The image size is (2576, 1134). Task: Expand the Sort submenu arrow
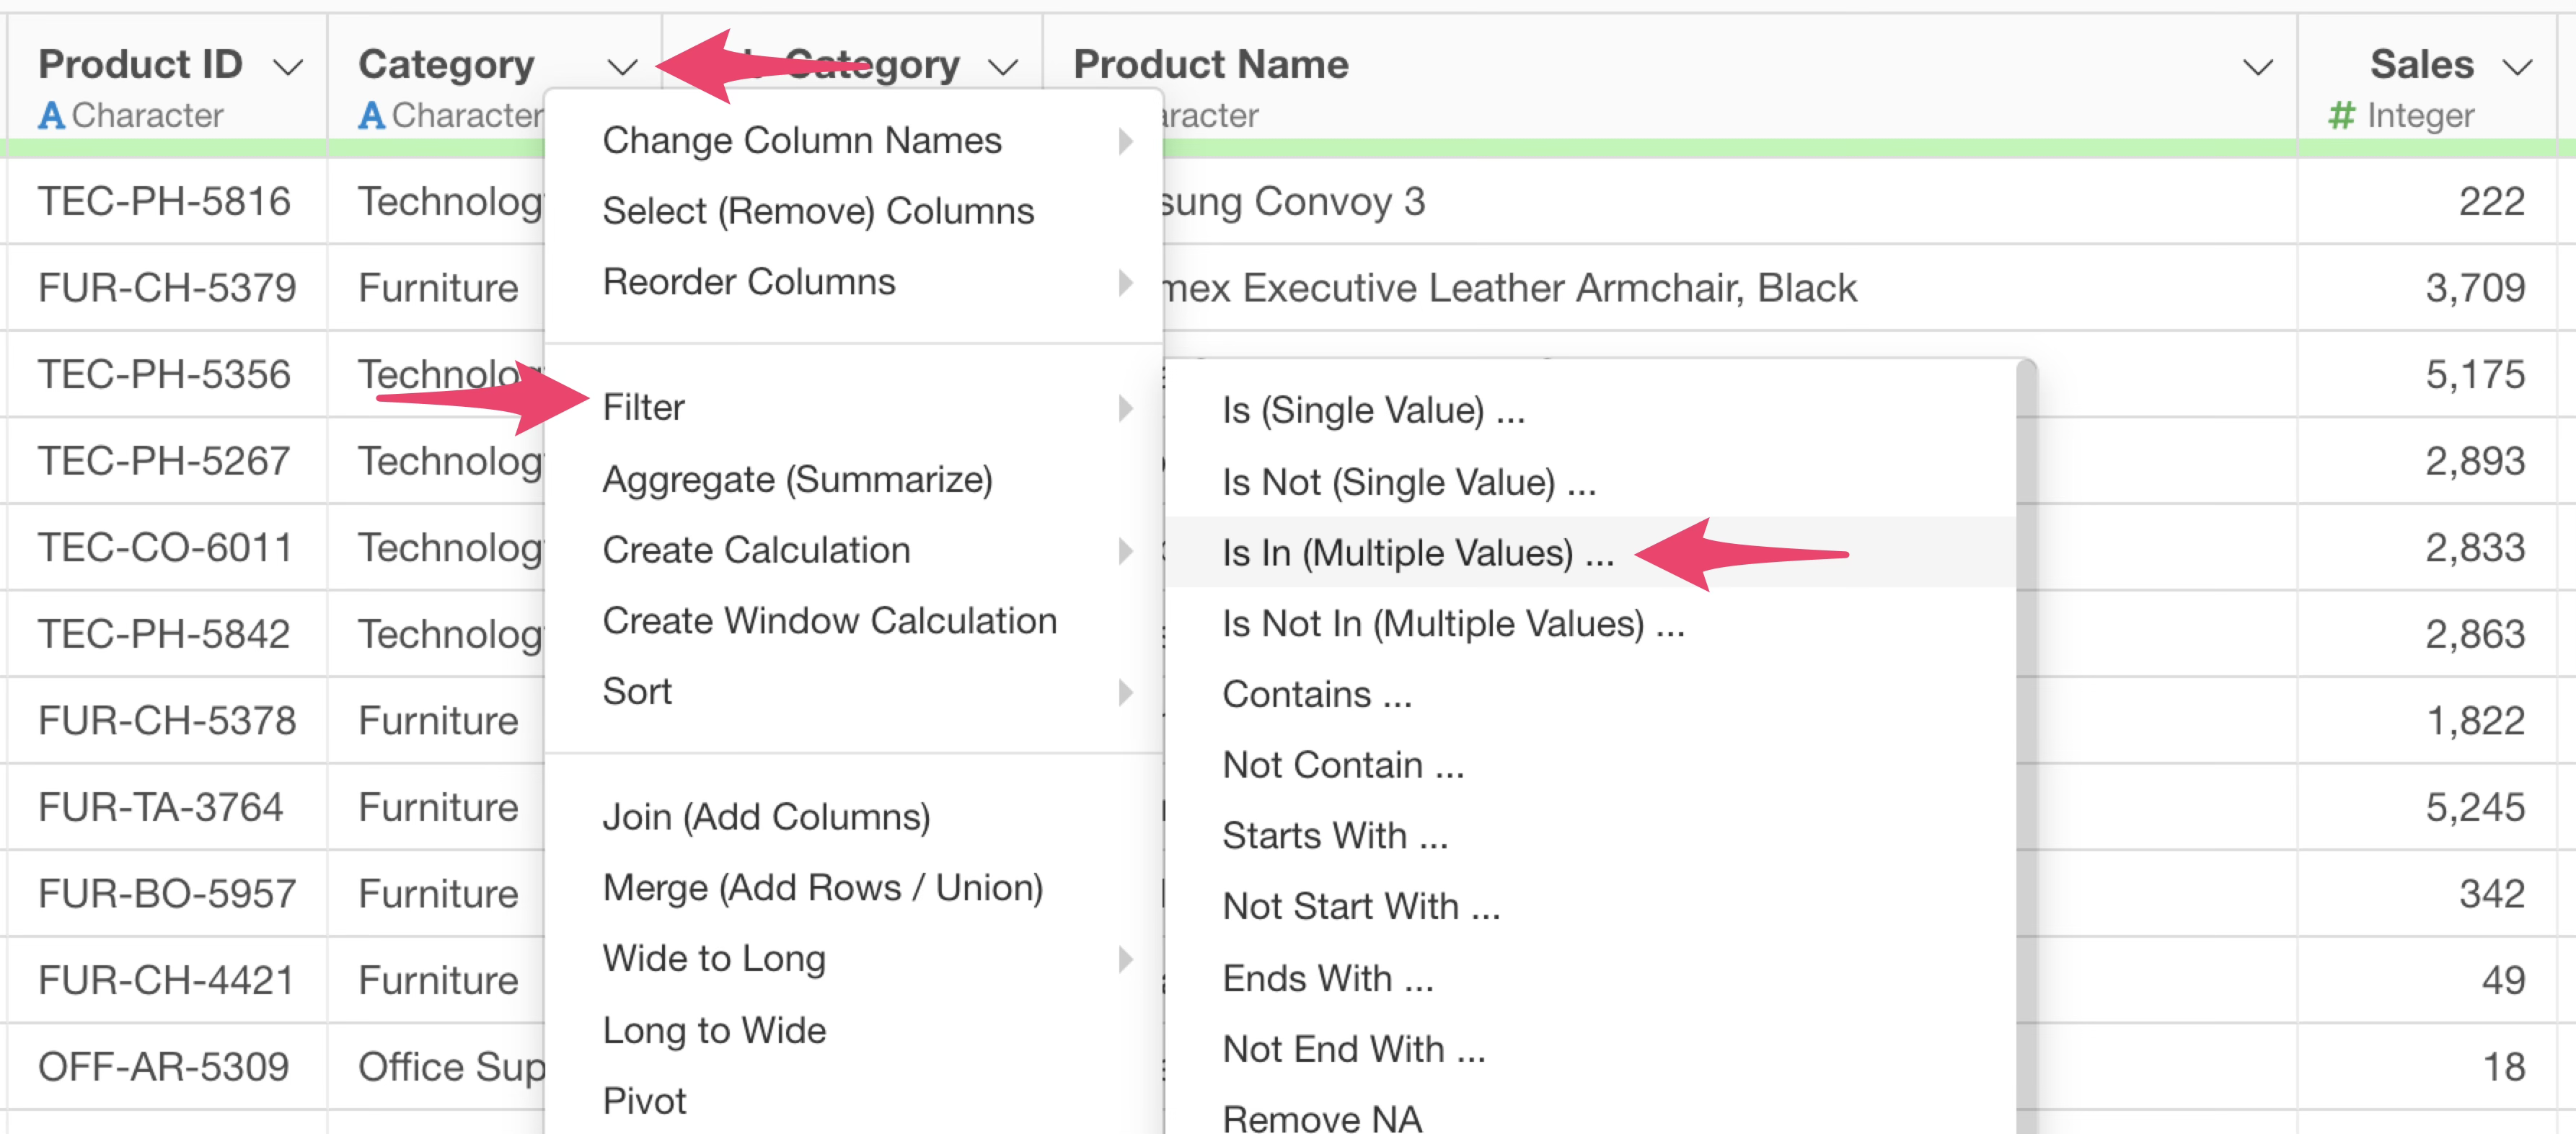click(1125, 692)
